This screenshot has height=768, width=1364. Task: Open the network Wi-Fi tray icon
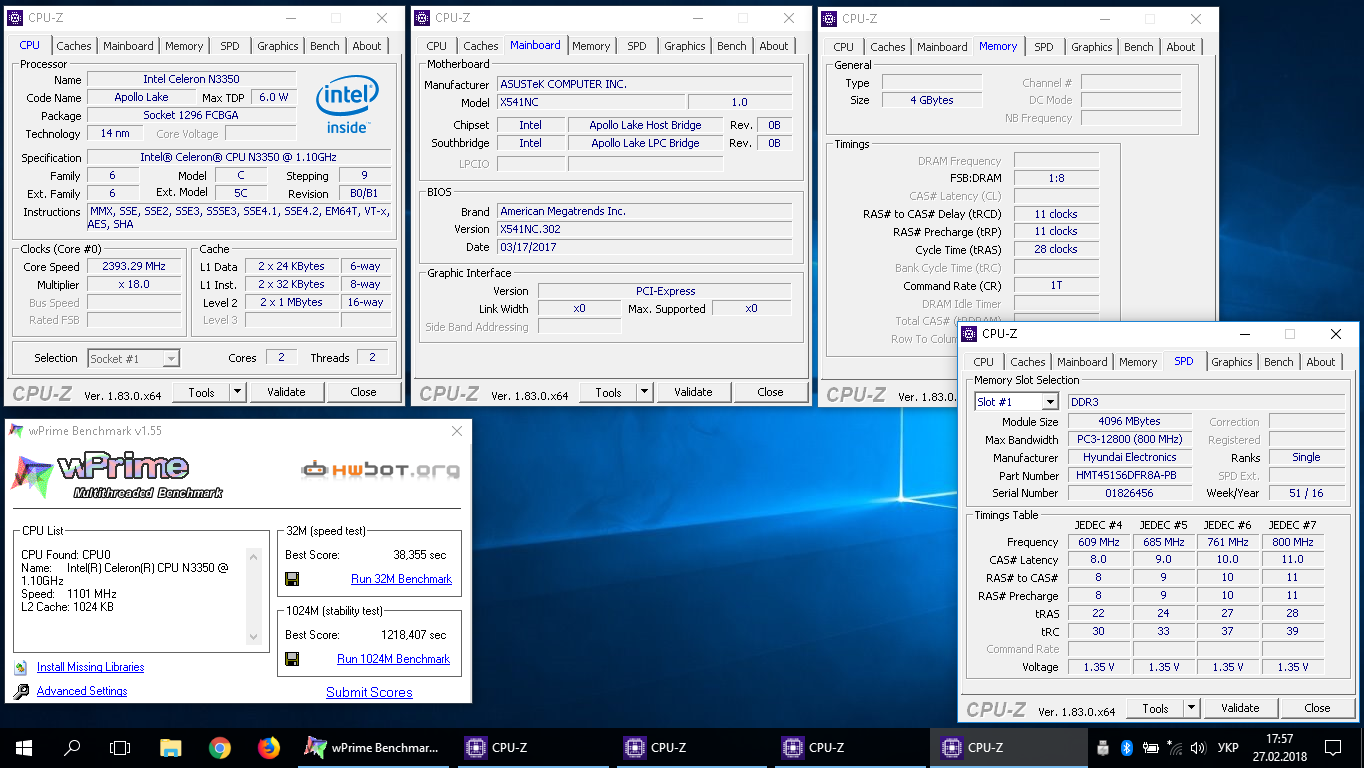click(1175, 747)
